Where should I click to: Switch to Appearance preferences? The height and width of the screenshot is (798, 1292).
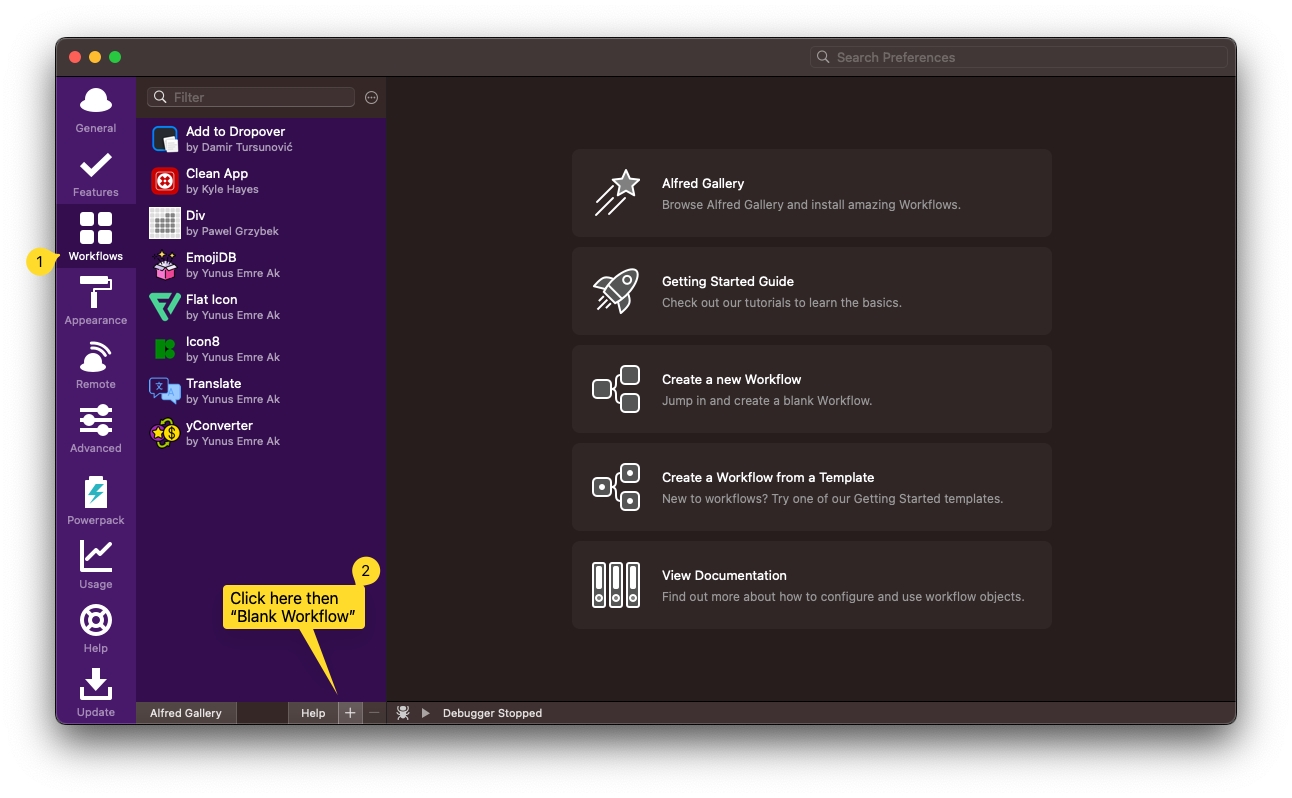click(96, 302)
